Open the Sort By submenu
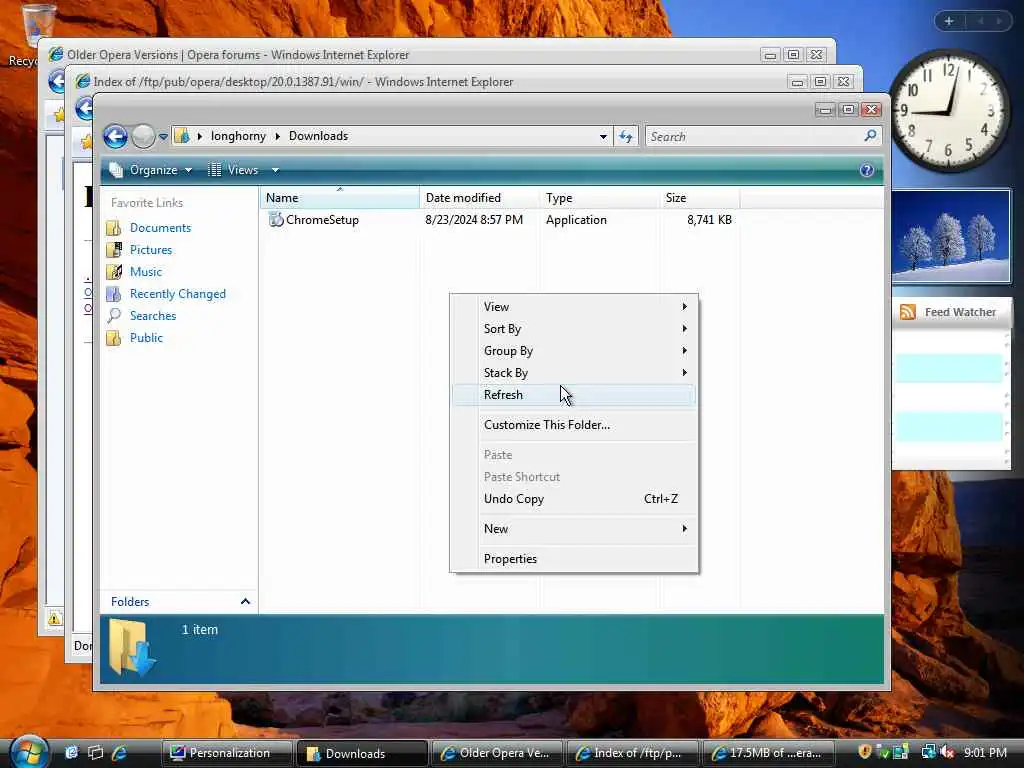The height and width of the screenshot is (768, 1024). coord(573,328)
